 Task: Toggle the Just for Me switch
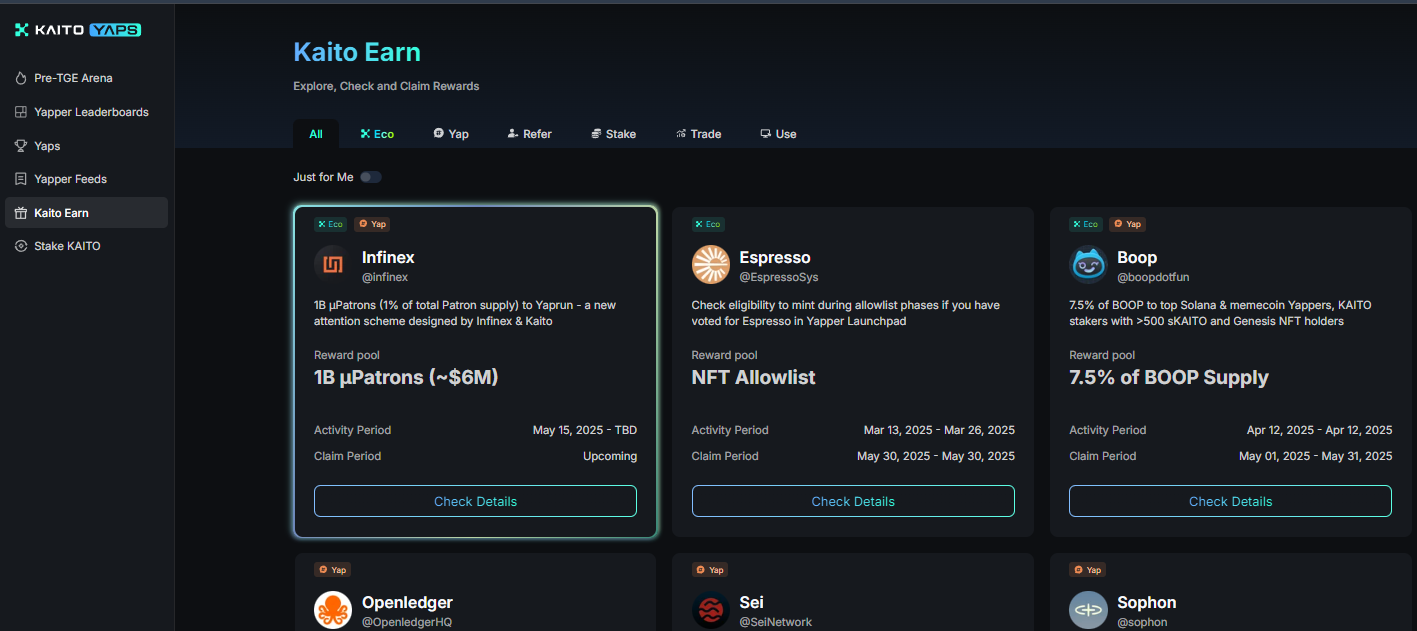[371, 177]
